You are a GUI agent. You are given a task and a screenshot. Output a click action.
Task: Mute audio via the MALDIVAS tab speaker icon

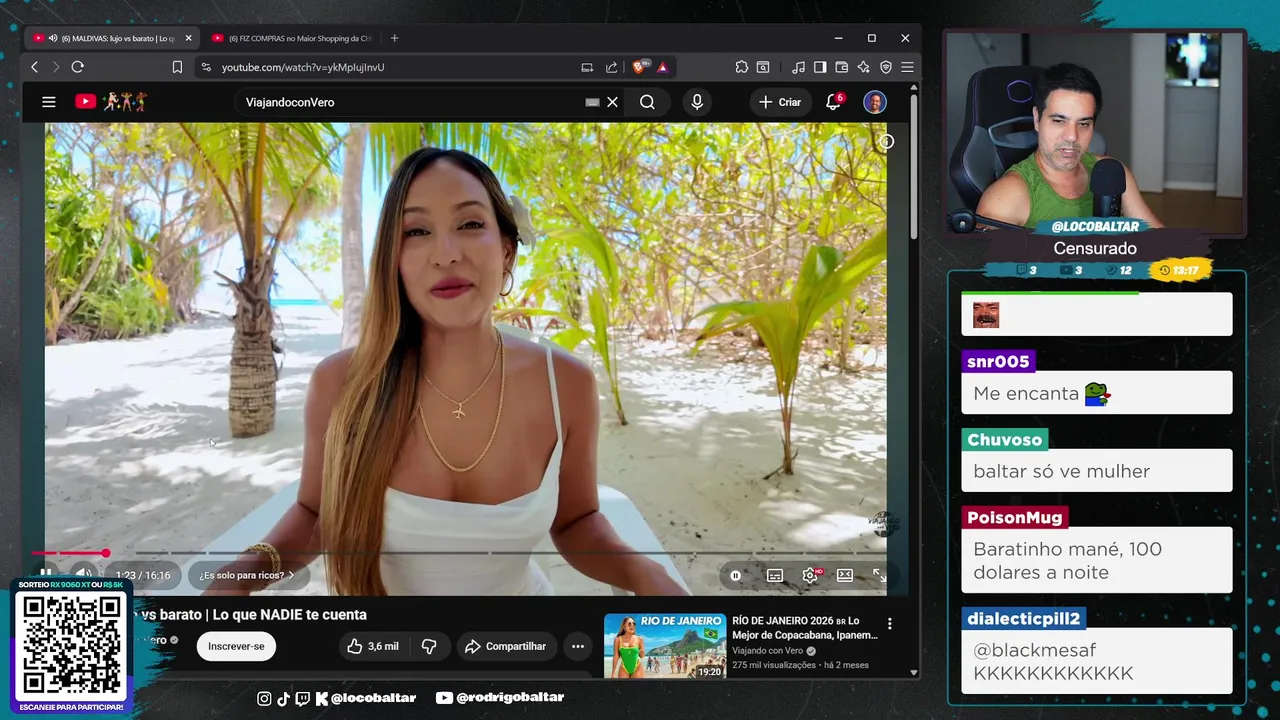pos(53,38)
